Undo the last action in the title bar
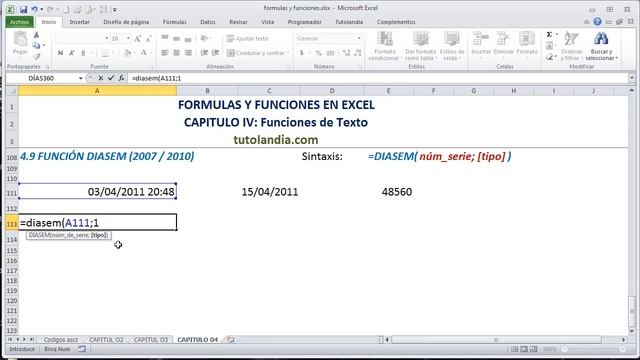640x360 pixels. coord(34,9)
